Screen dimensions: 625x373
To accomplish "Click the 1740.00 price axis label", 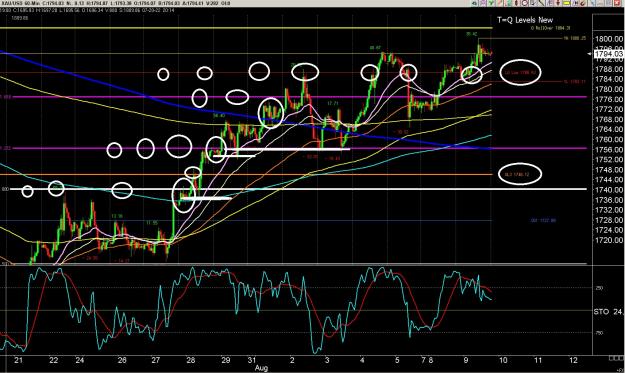I will [608, 190].
